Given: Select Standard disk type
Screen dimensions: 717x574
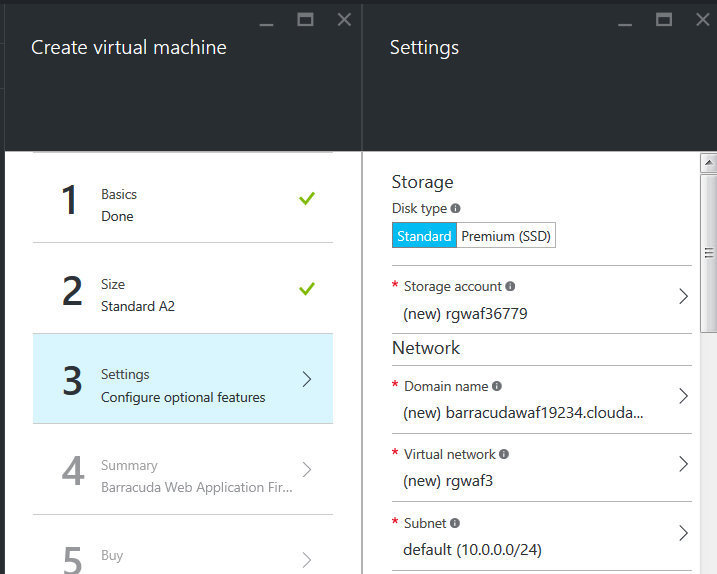Looking at the screenshot, I should (x=424, y=236).
